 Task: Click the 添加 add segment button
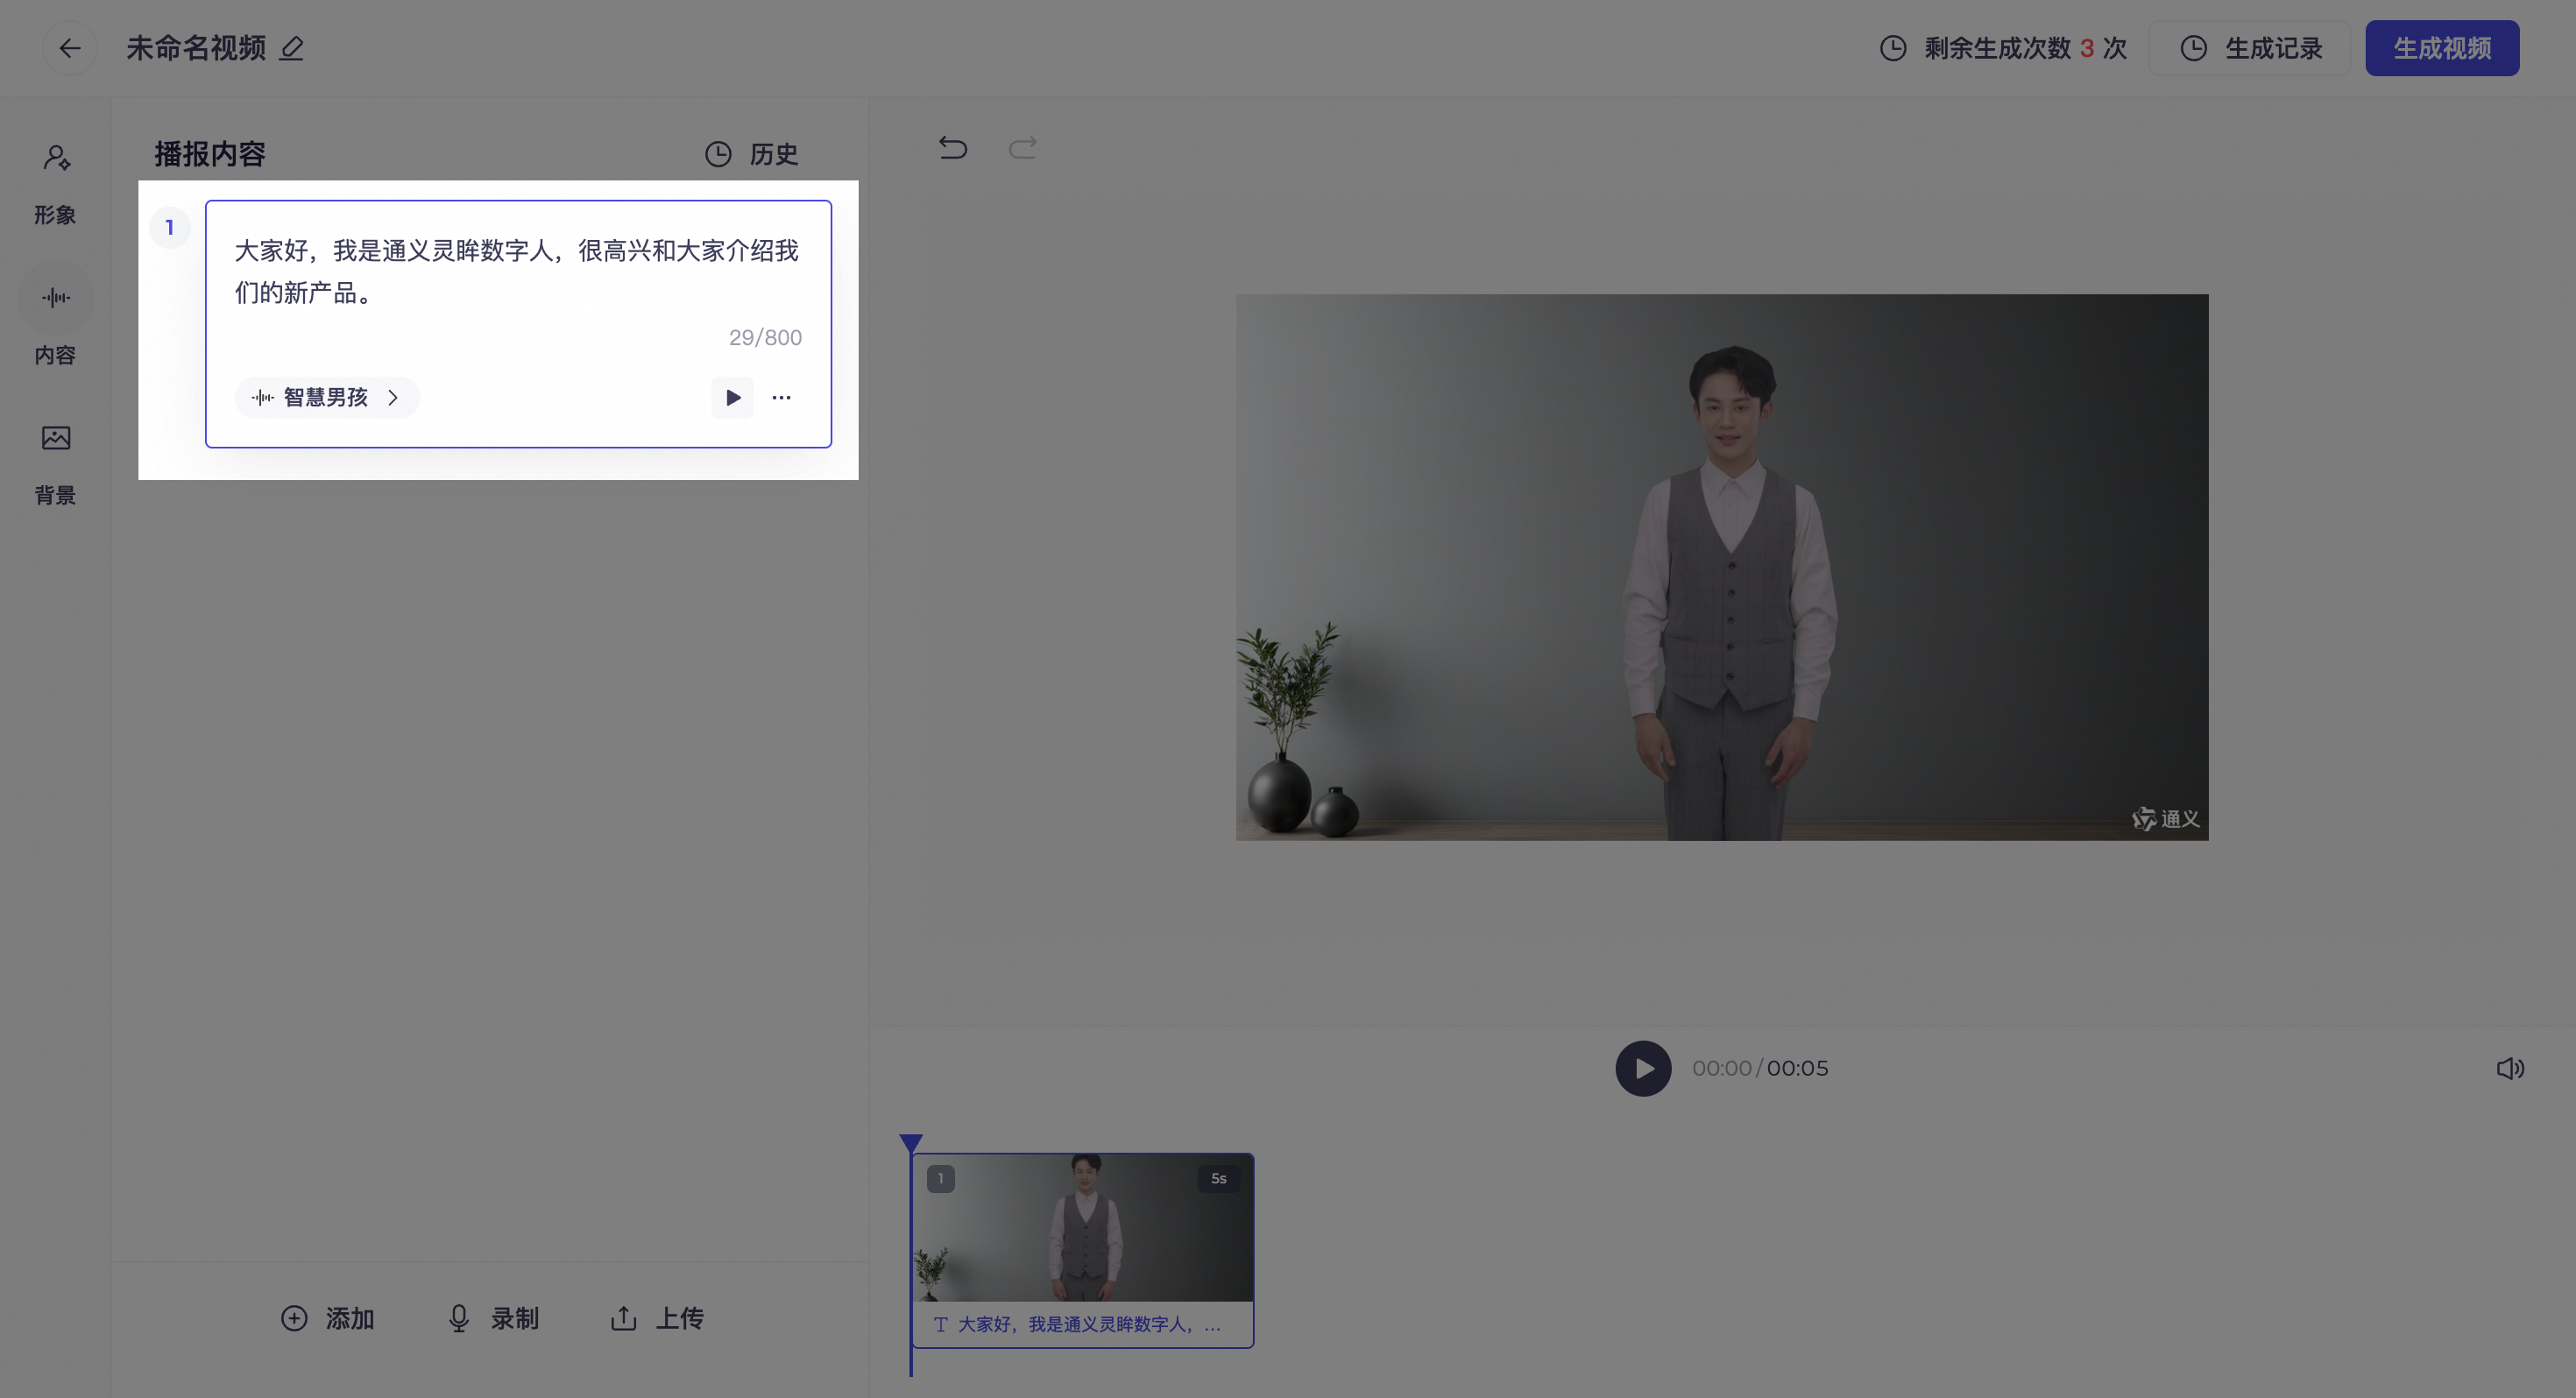coord(327,1318)
